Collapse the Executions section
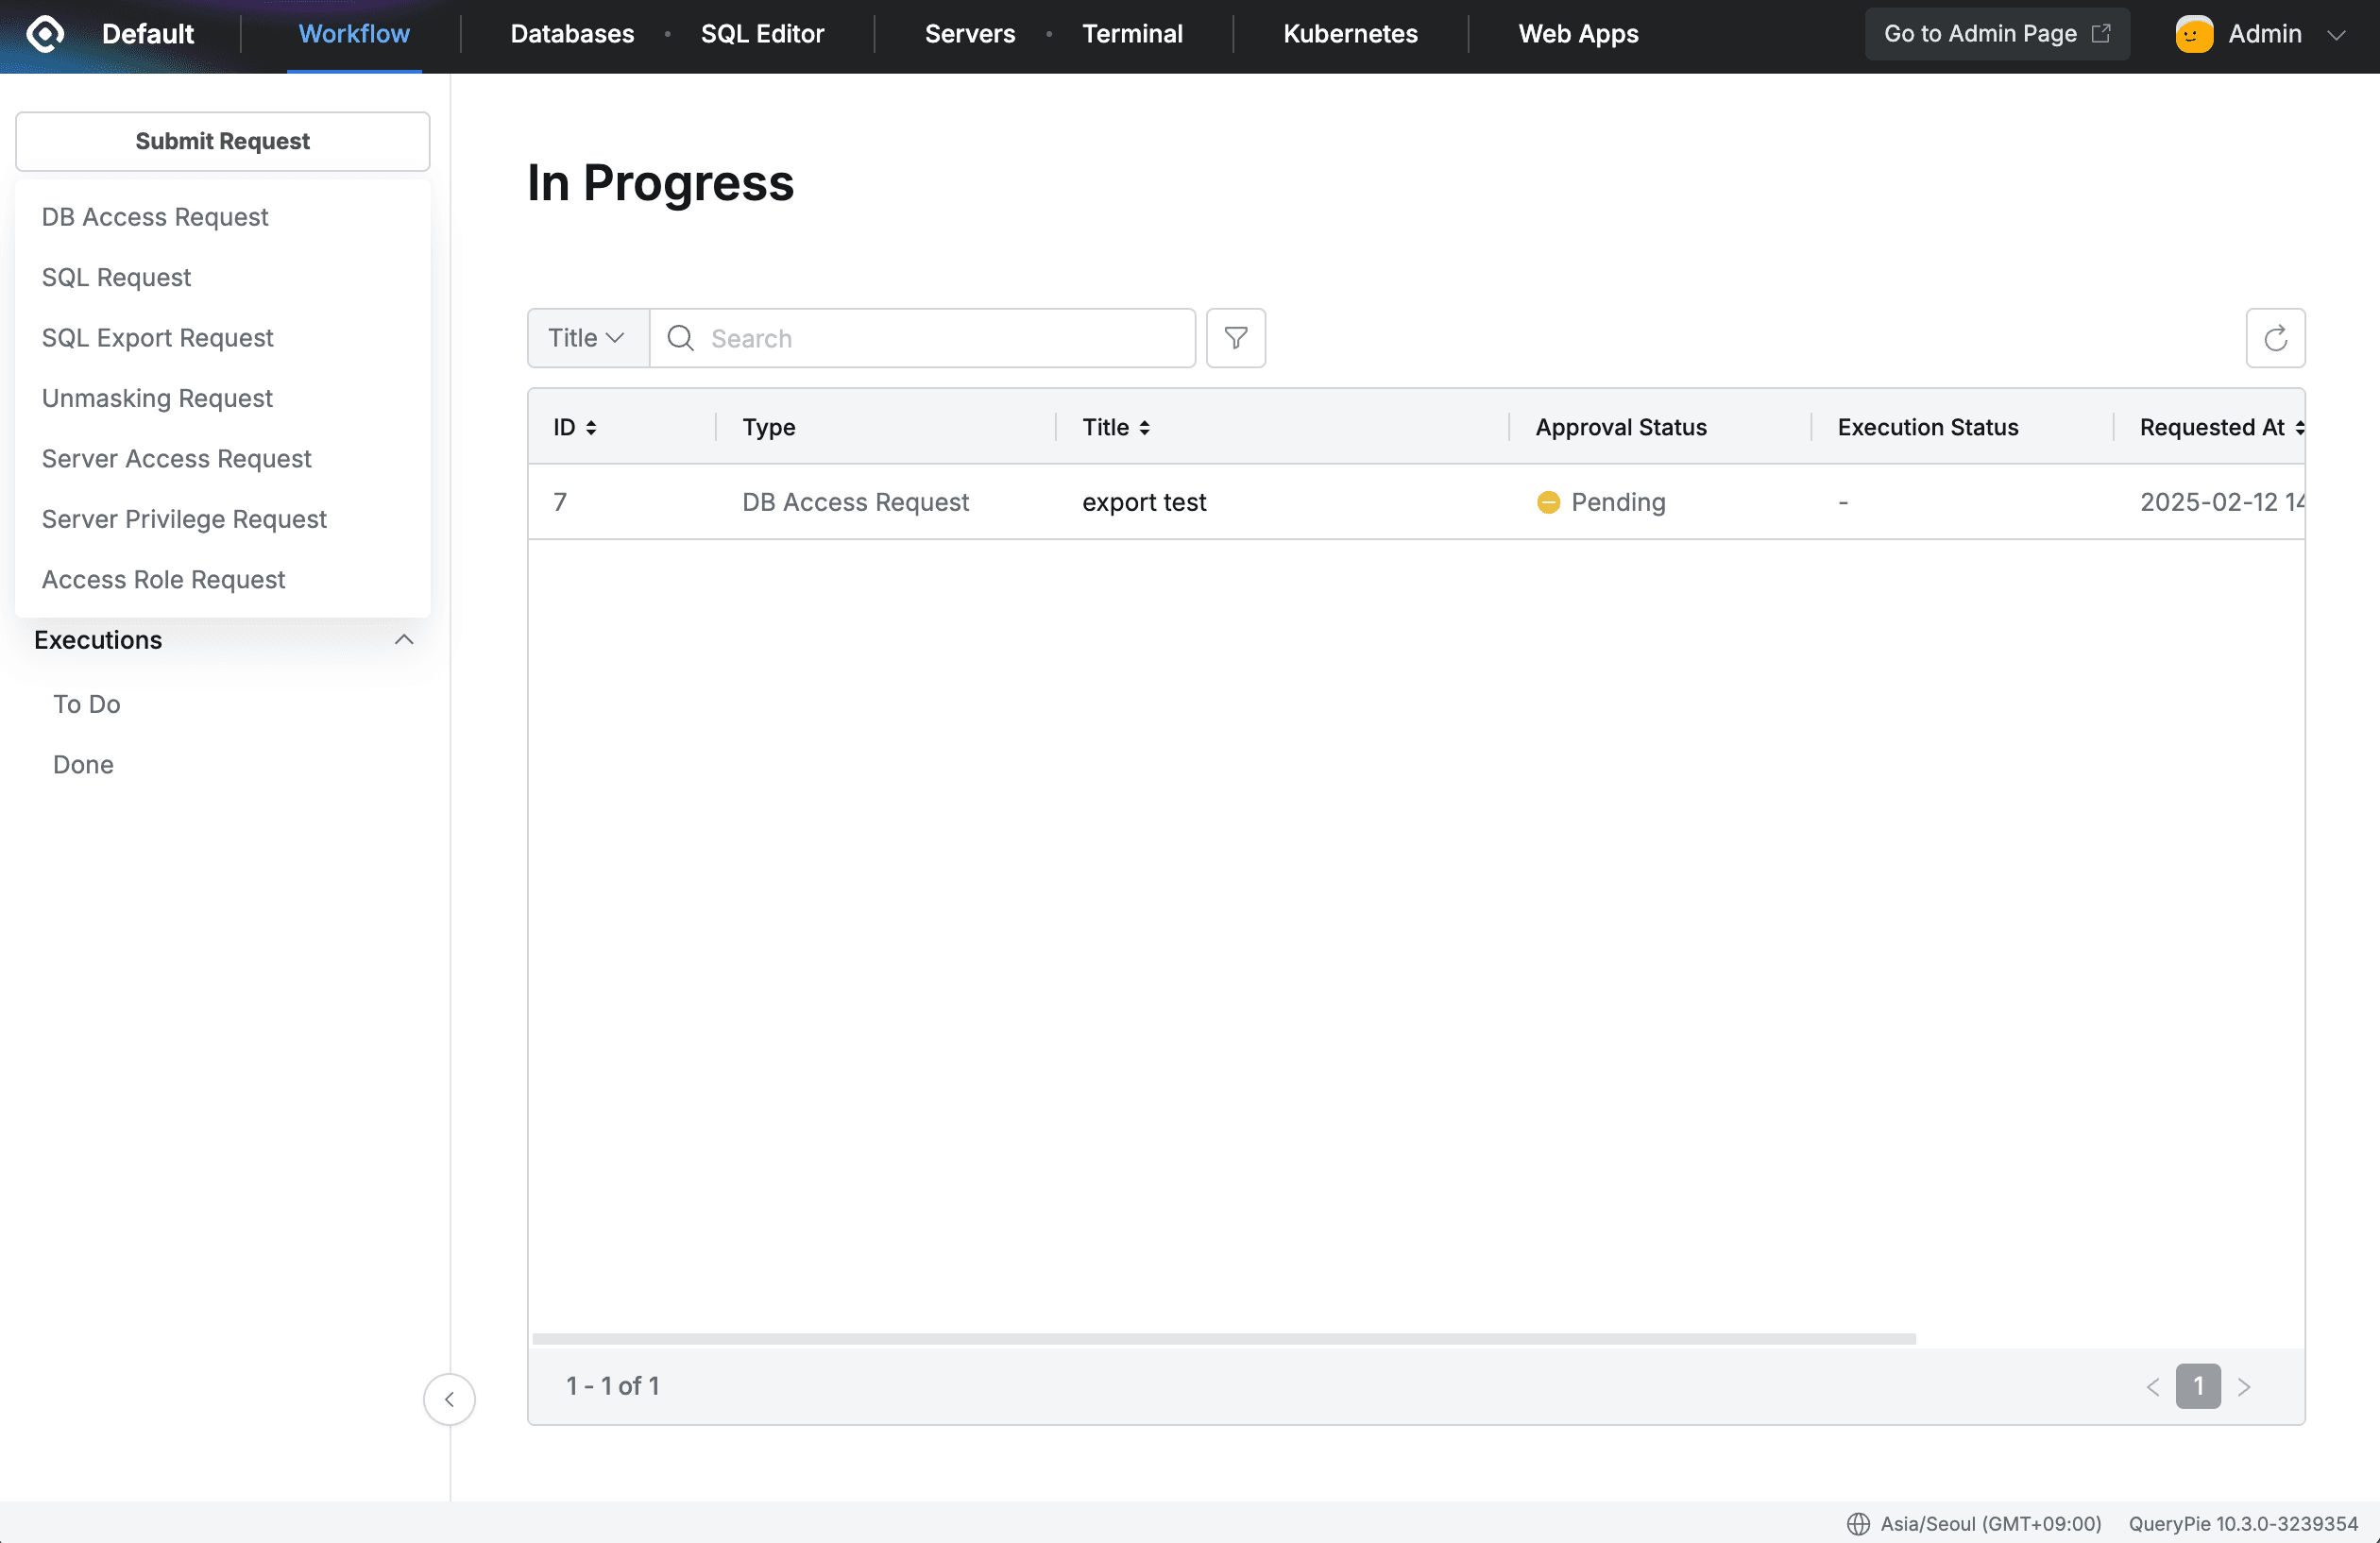This screenshot has height=1543, width=2380. pos(403,640)
